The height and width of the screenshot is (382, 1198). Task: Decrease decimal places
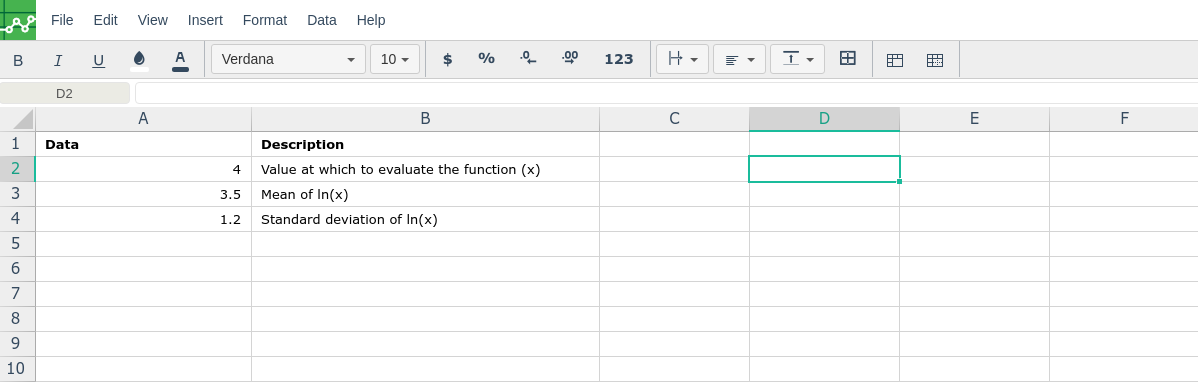tap(528, 60)
